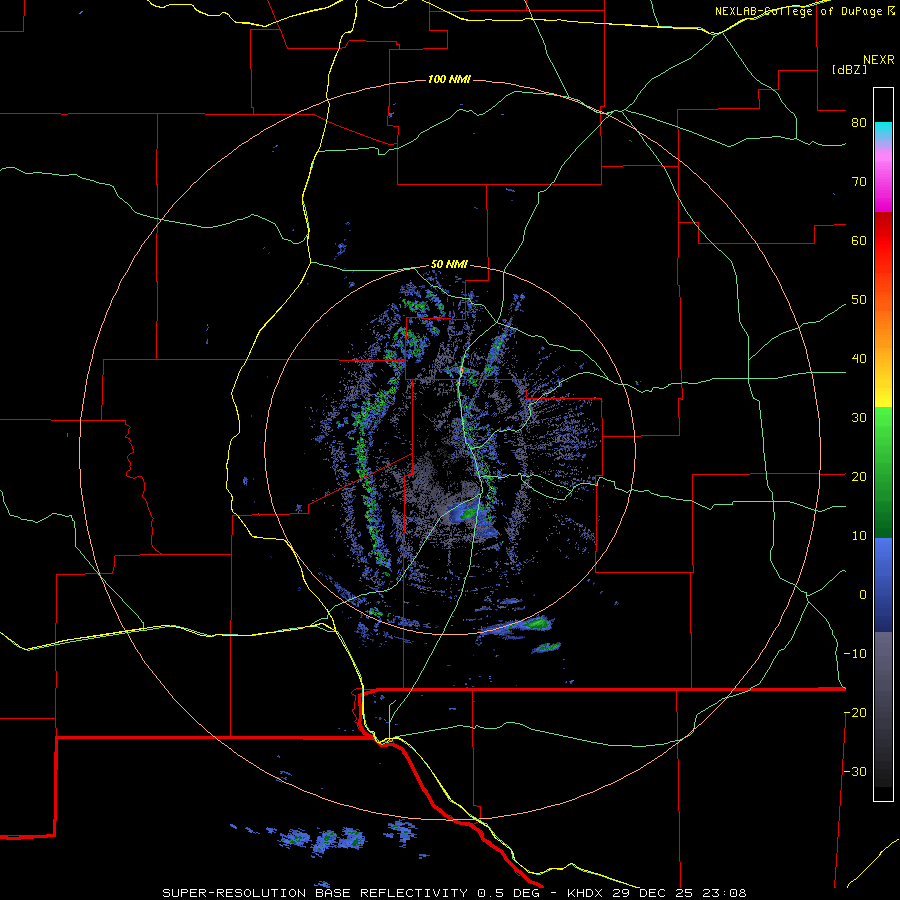The width and height of the screenshot is (900, 900).
Task: Click the 80 value on the dBZ scale
Action: [859, 123]
